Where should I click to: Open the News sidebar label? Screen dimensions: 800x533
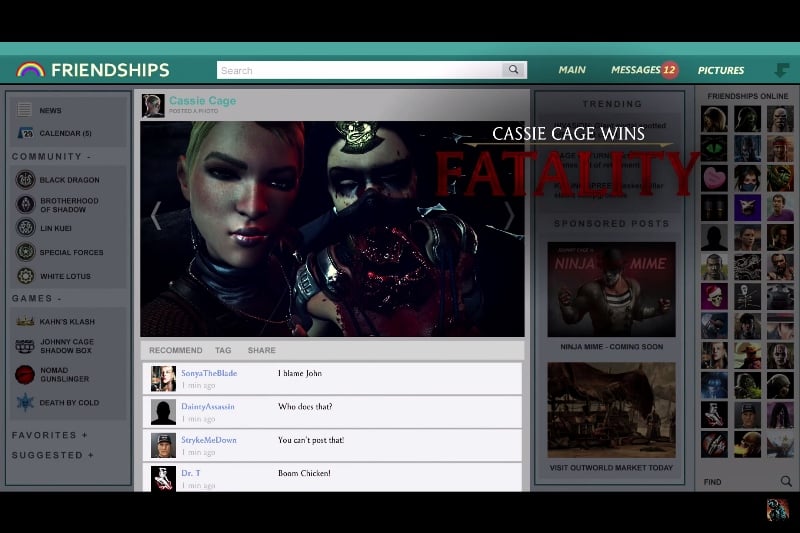(x=50, y=110)
